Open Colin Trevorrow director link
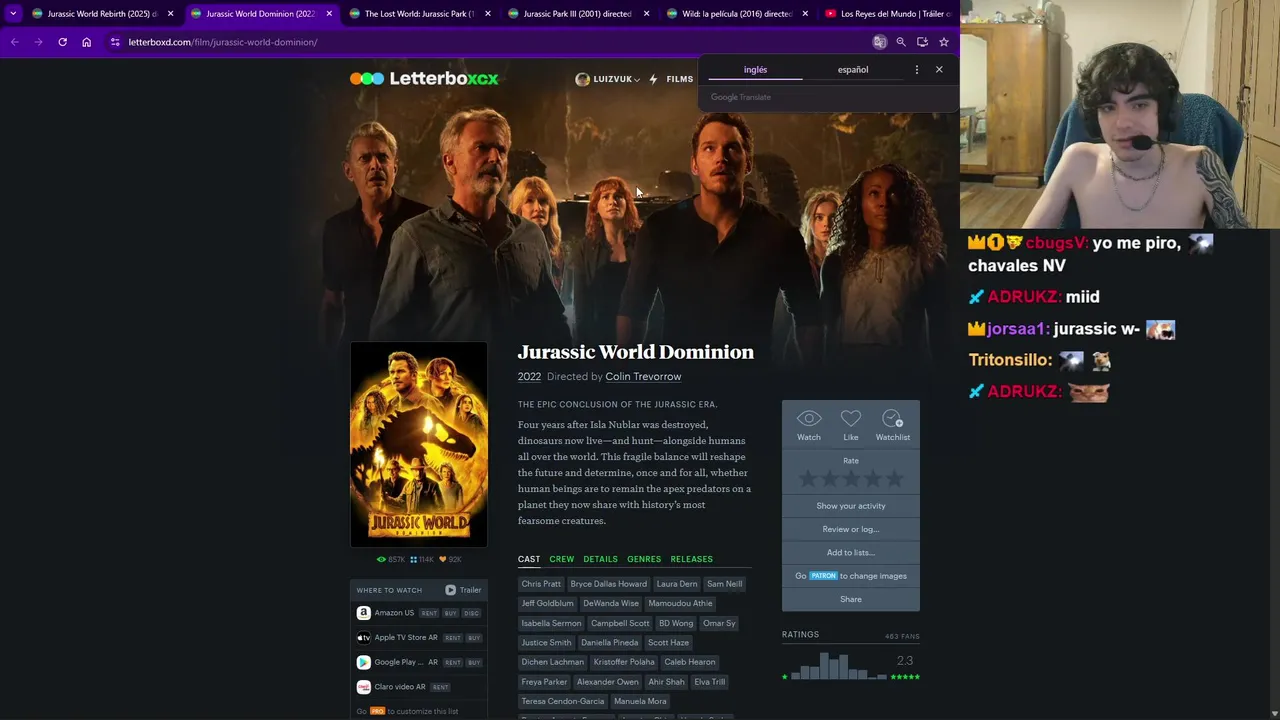 (643, 377)
